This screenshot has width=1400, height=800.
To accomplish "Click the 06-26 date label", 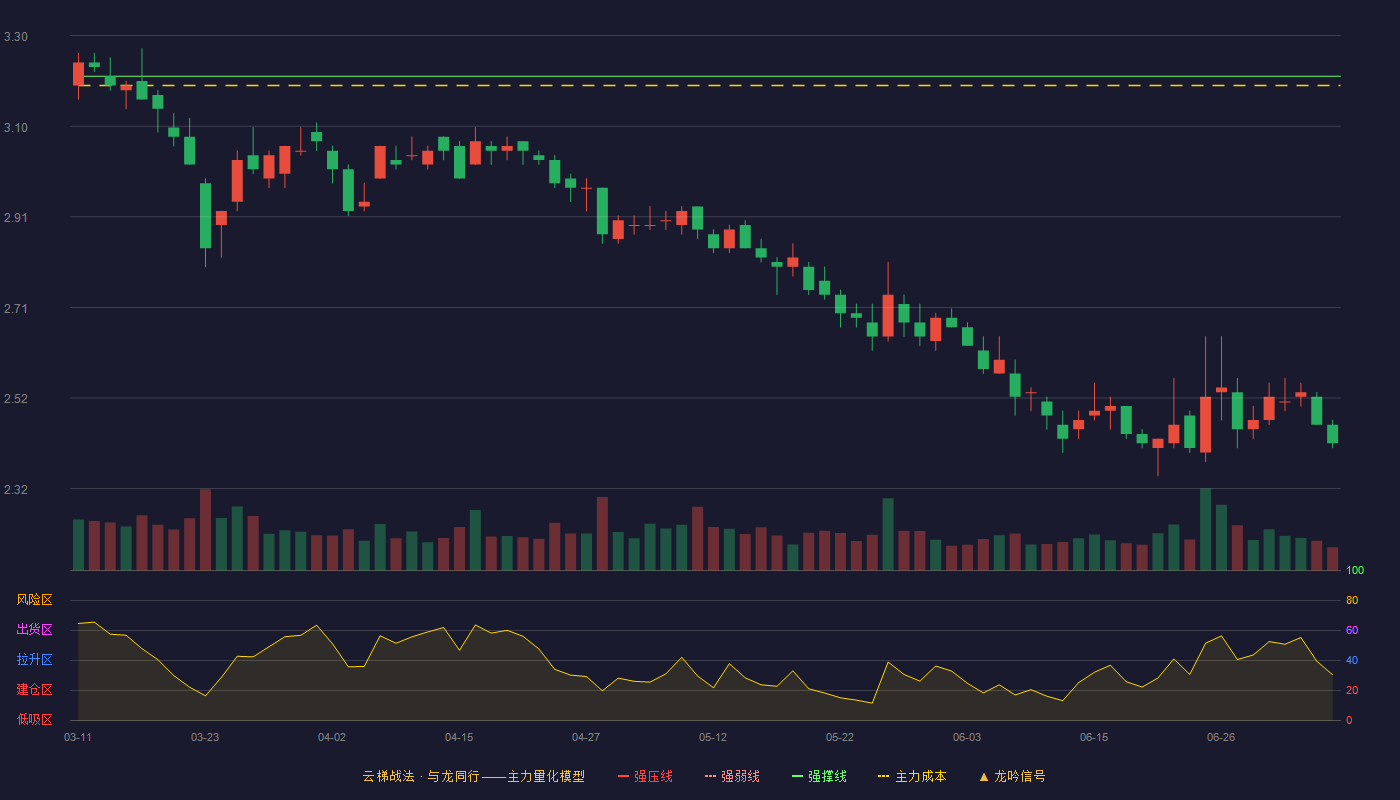I will (1221, 737).
